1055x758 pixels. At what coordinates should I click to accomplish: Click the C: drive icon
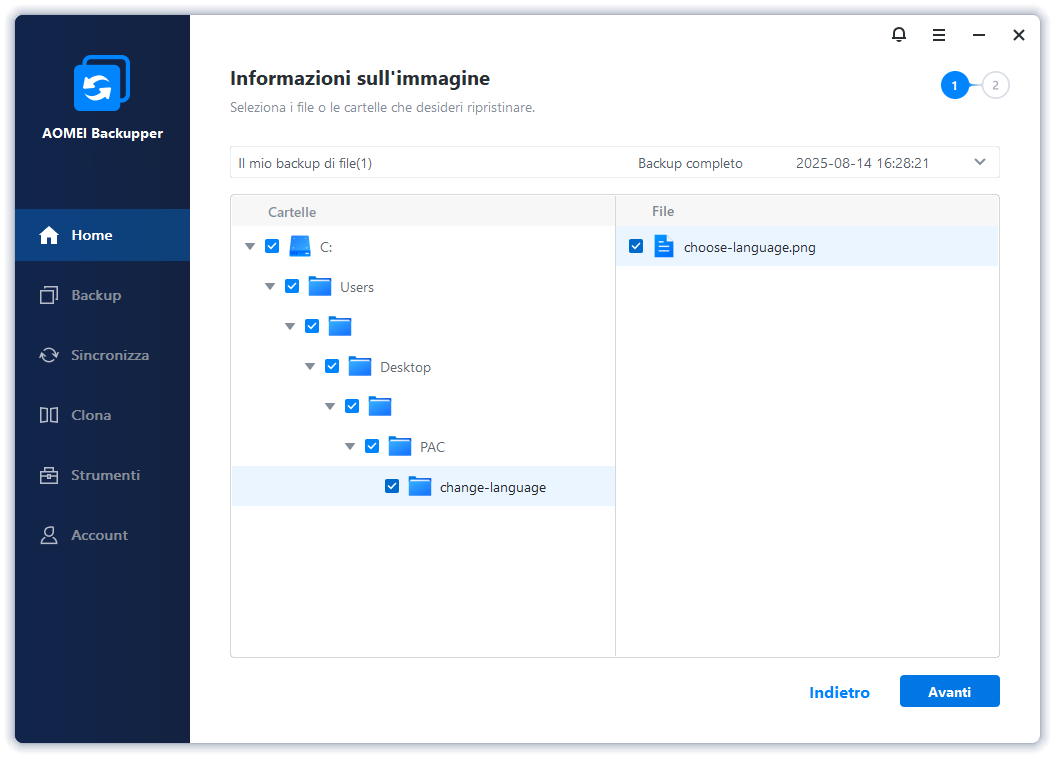(x=300, y=246)
